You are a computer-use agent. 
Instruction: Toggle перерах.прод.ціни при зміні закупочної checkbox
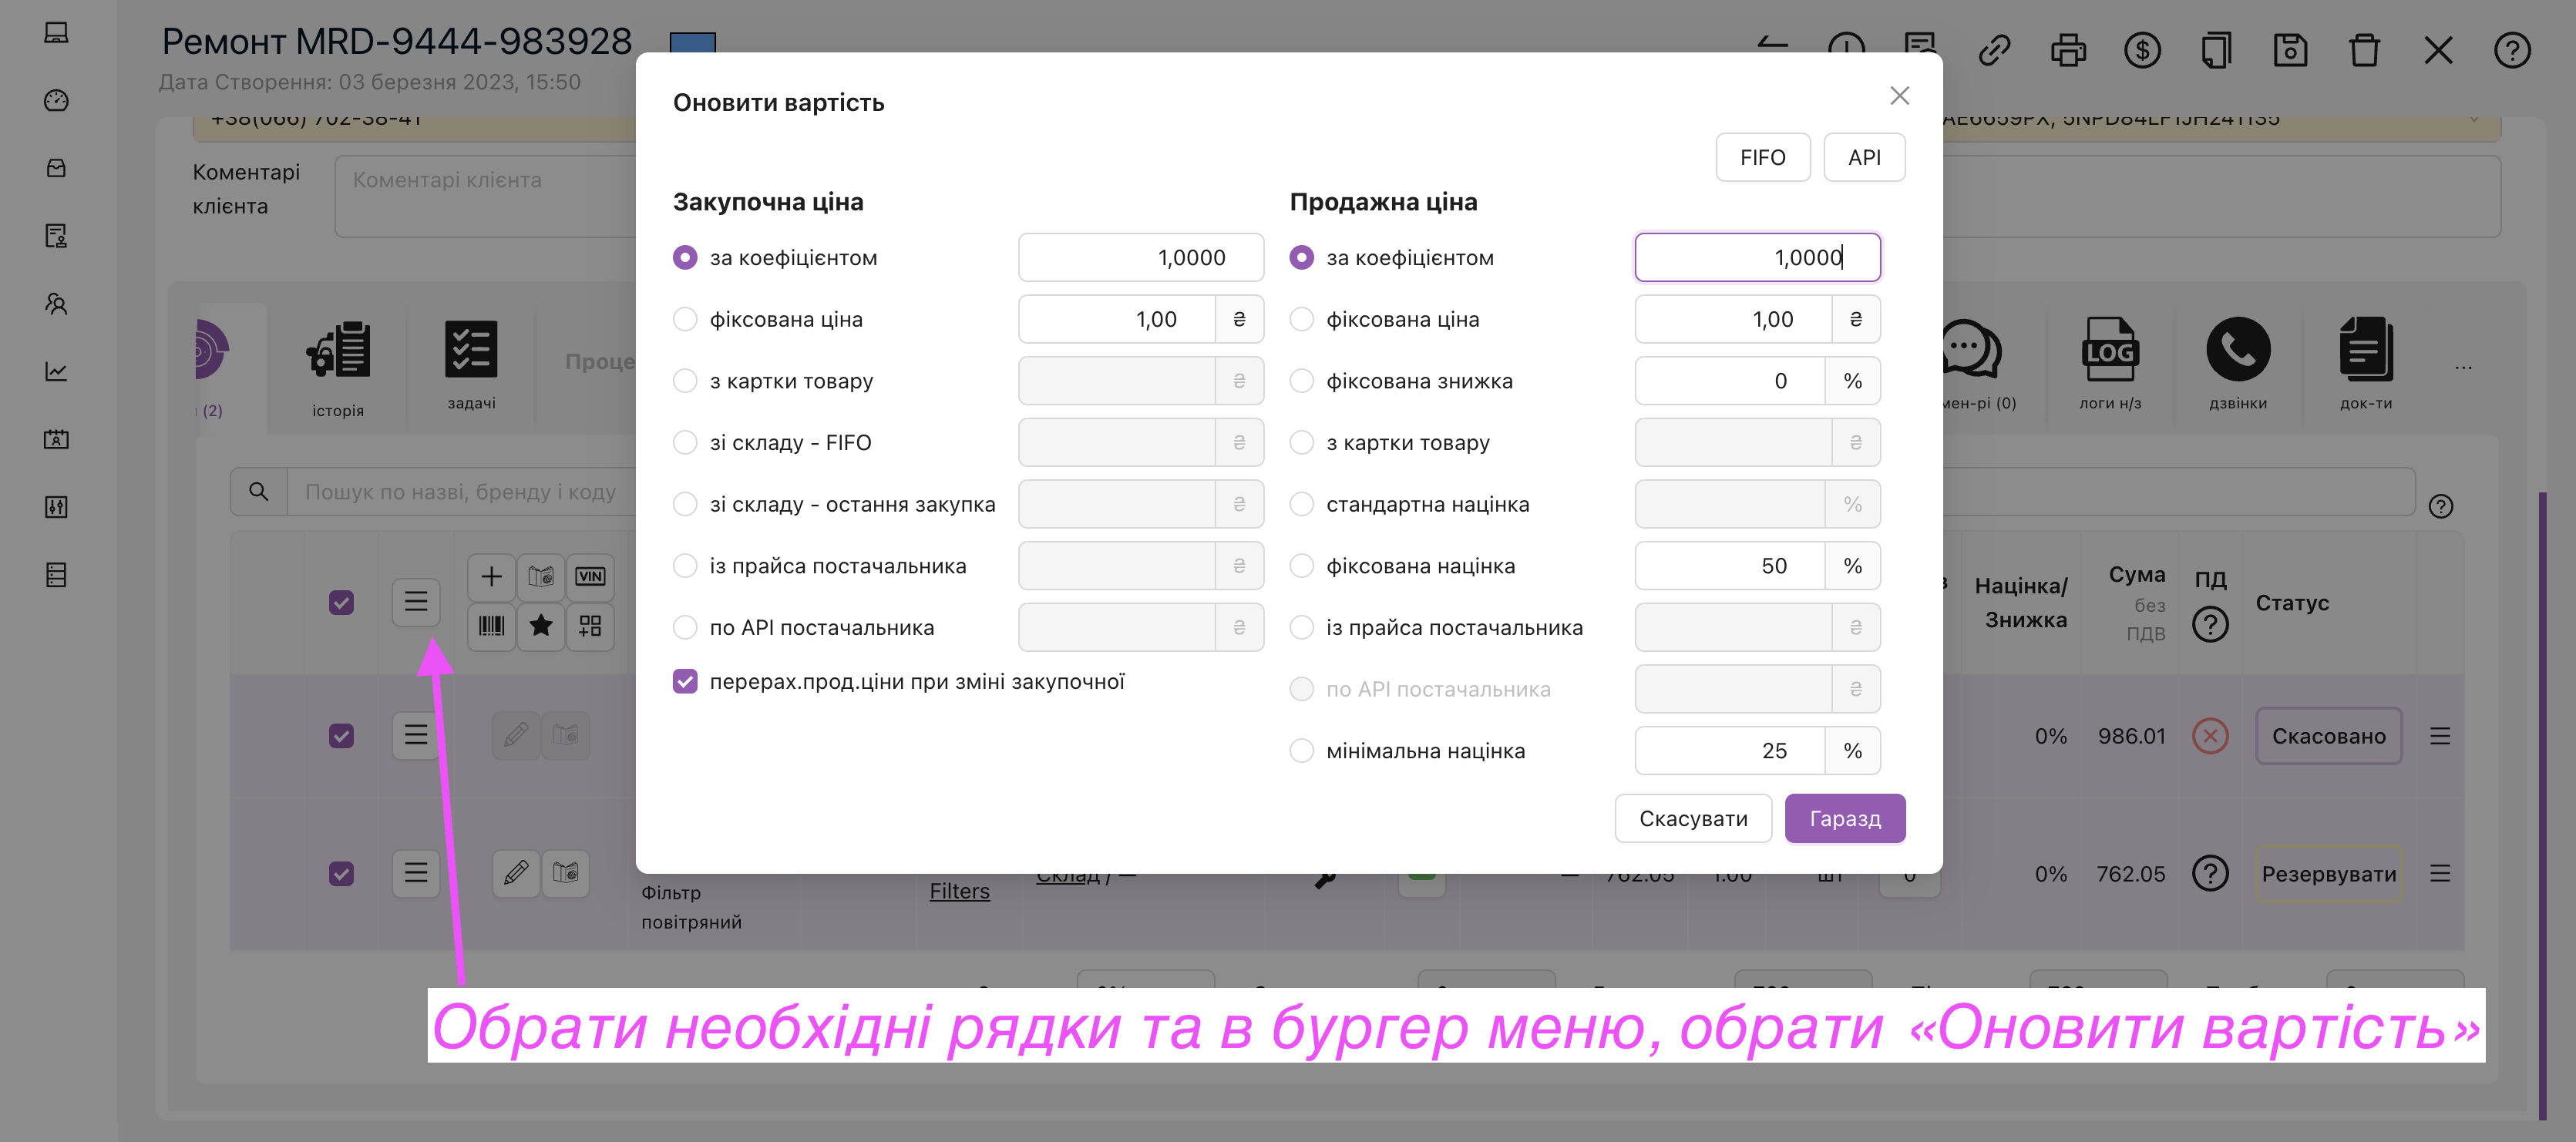[685, 682]
